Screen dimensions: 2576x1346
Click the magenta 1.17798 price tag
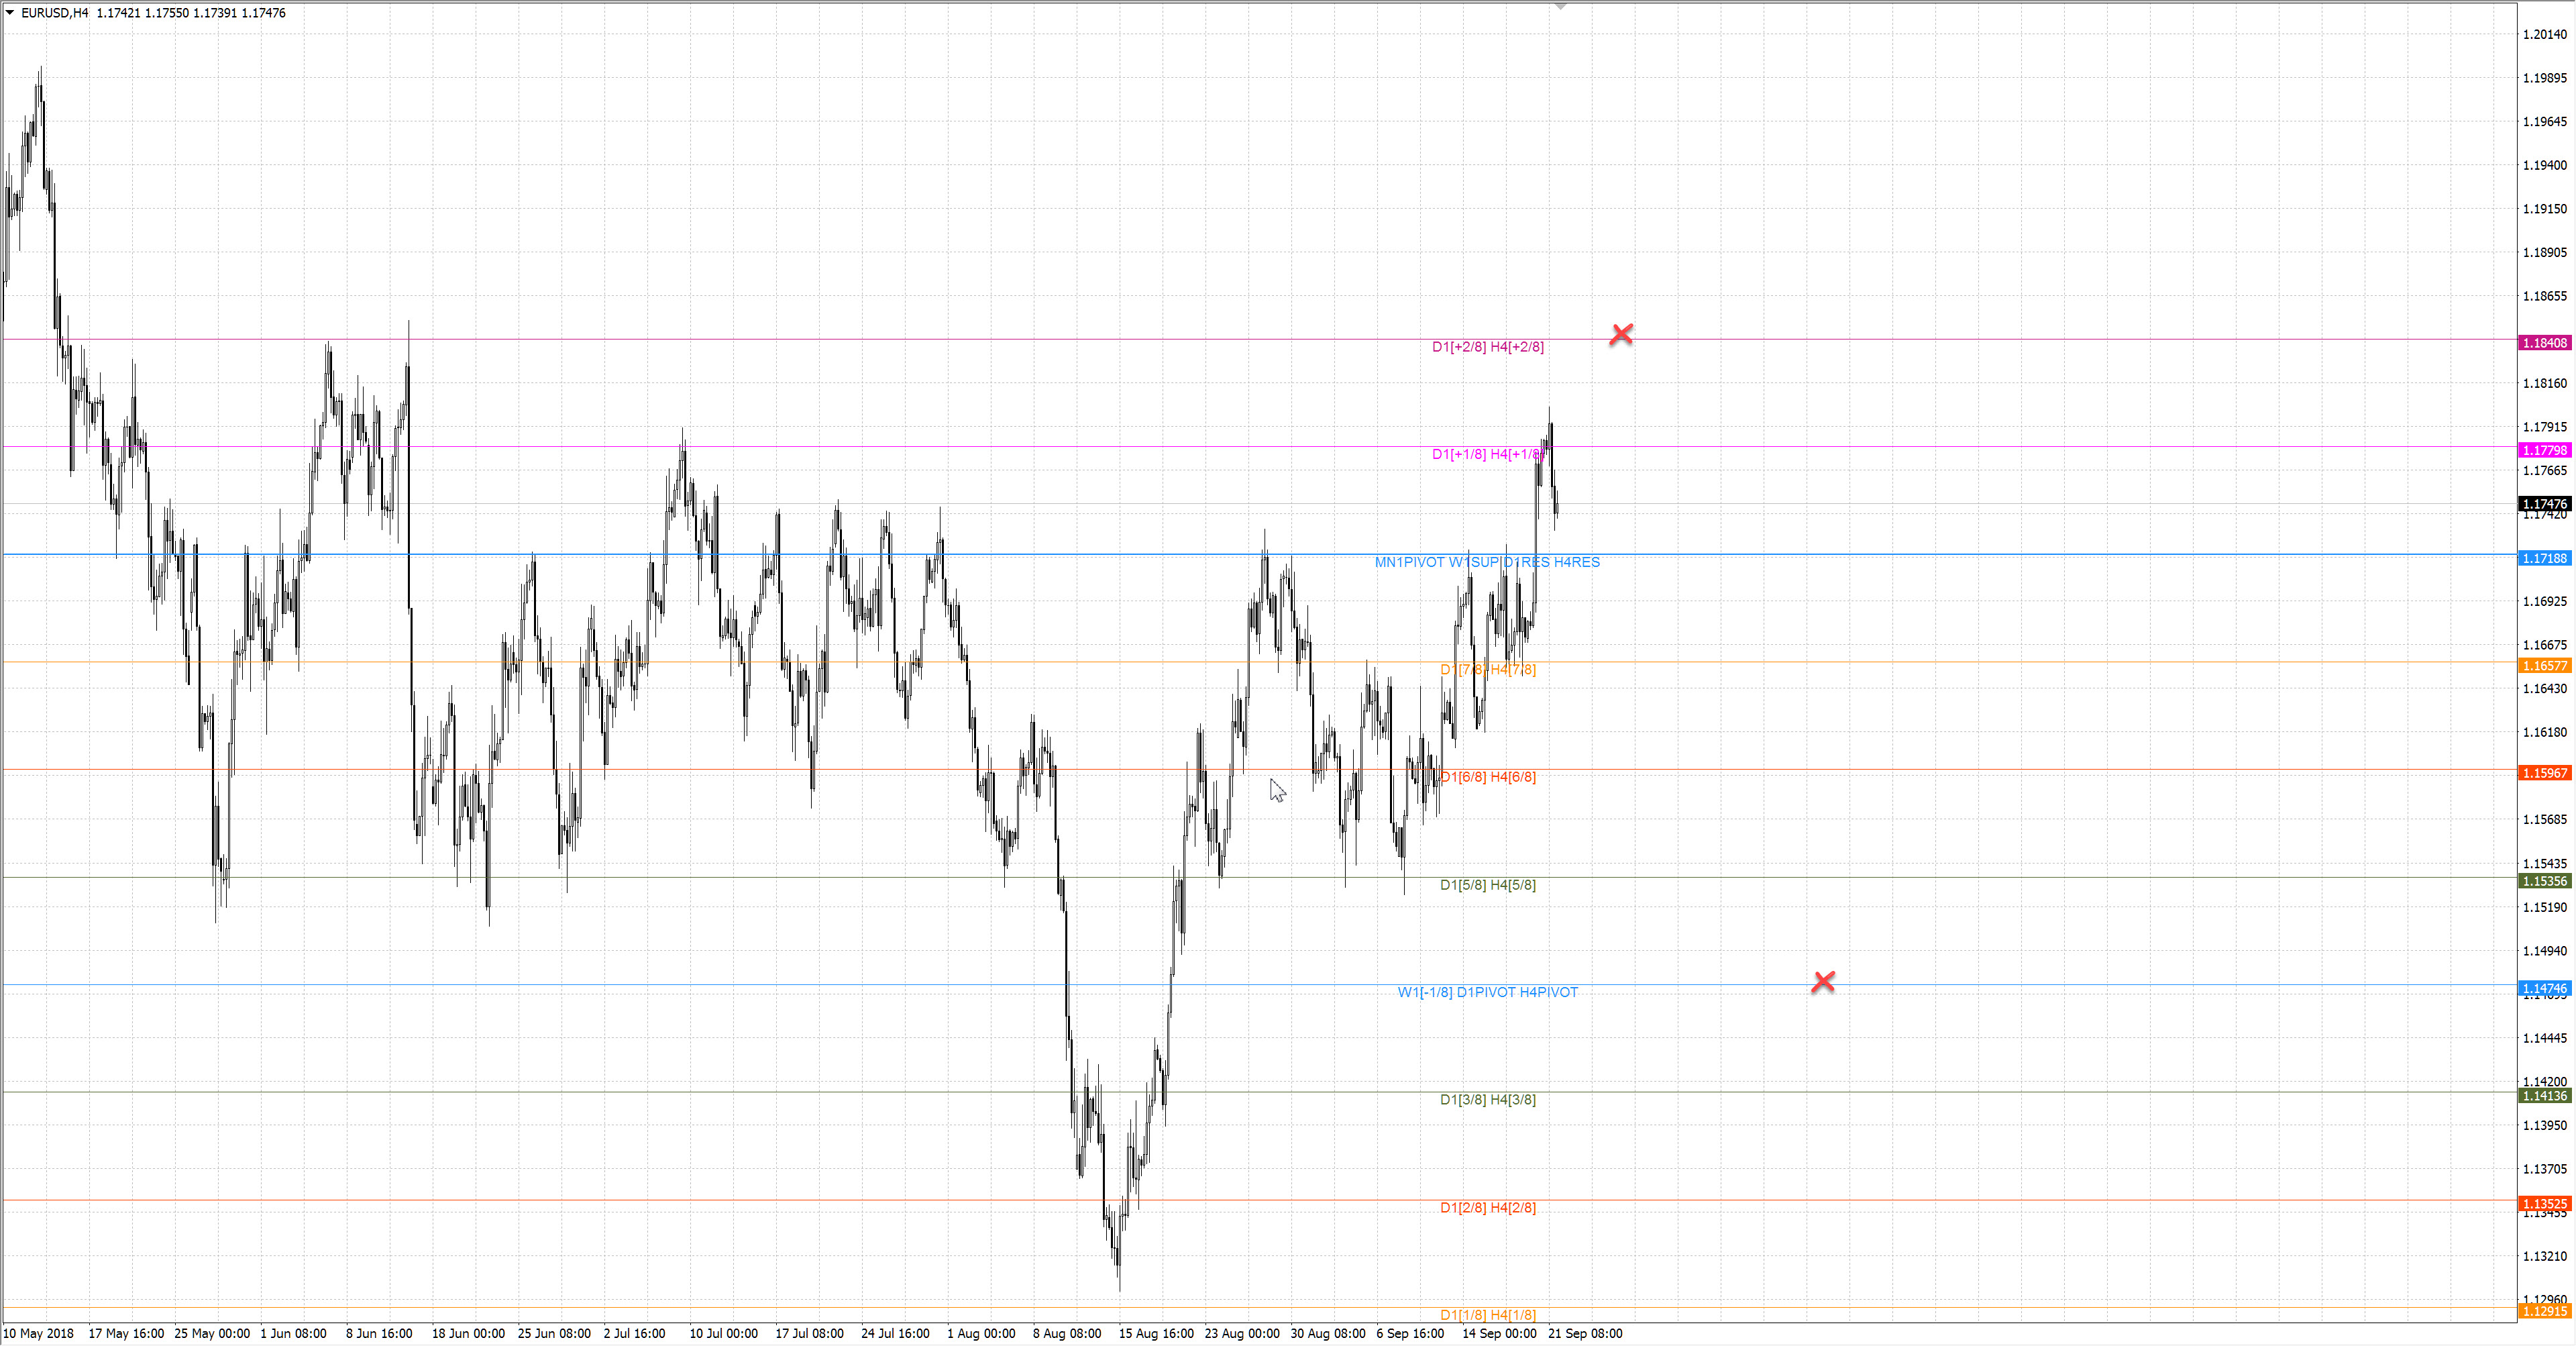[2544, 451]
